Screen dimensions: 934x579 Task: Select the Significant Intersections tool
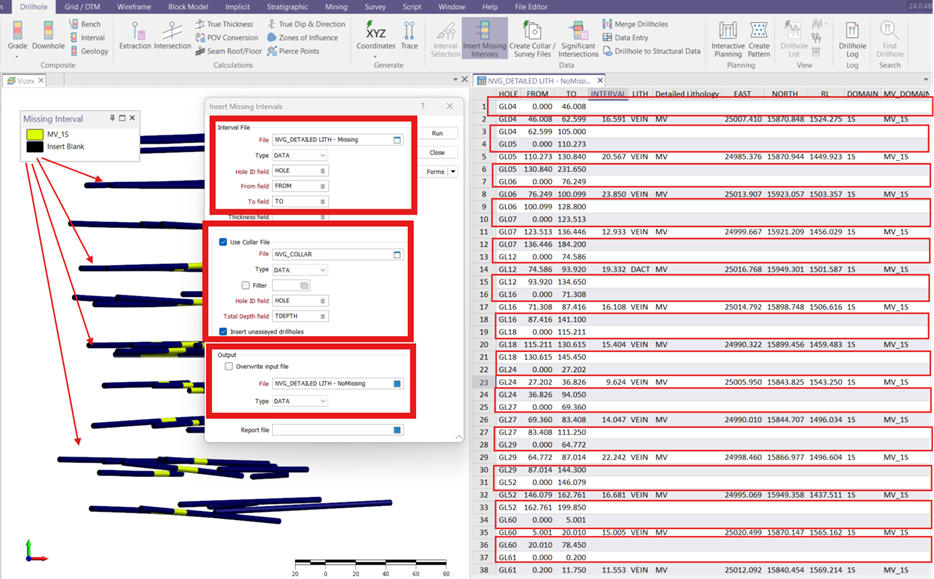[579, 31]
